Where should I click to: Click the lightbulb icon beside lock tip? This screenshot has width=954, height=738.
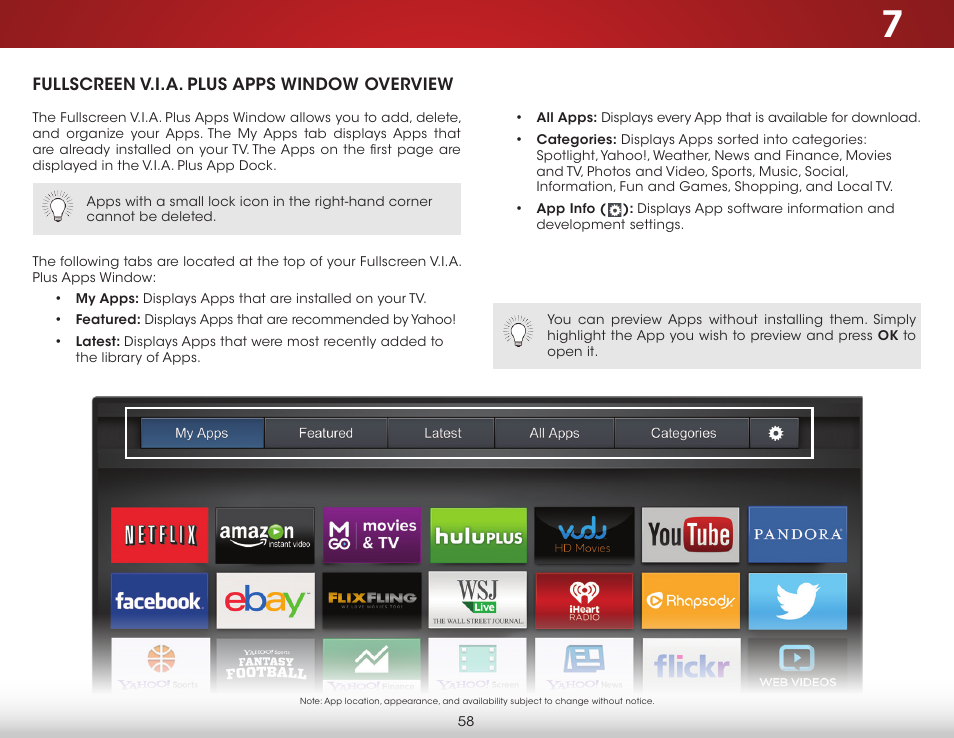(58, 207)
